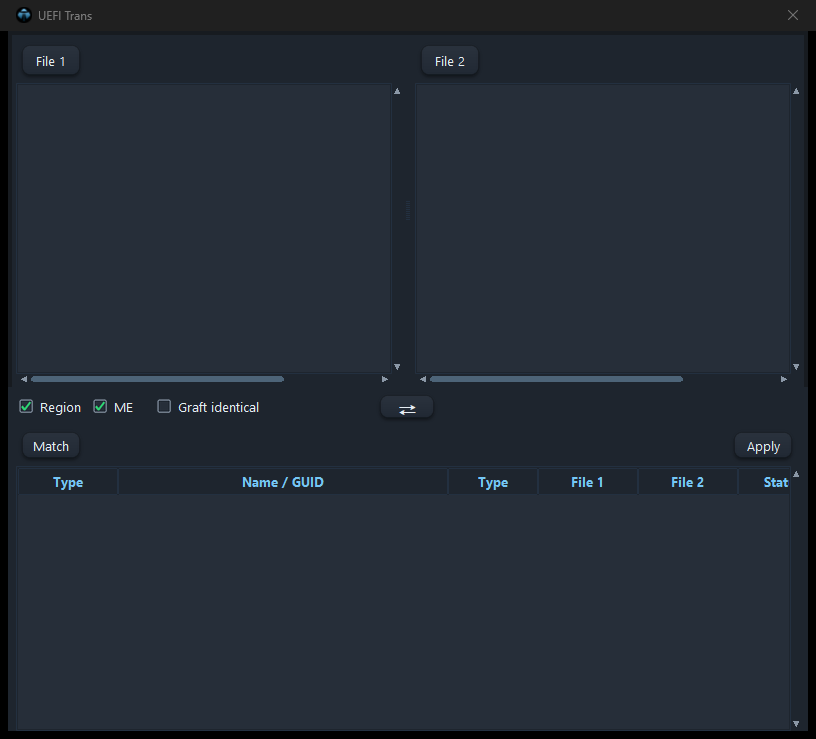Image resolution: width=816 pixels, height=739 pixels.
Task: Click File 2 pane horizontal scrollbar thumb
Action: [x=556, y=379]
